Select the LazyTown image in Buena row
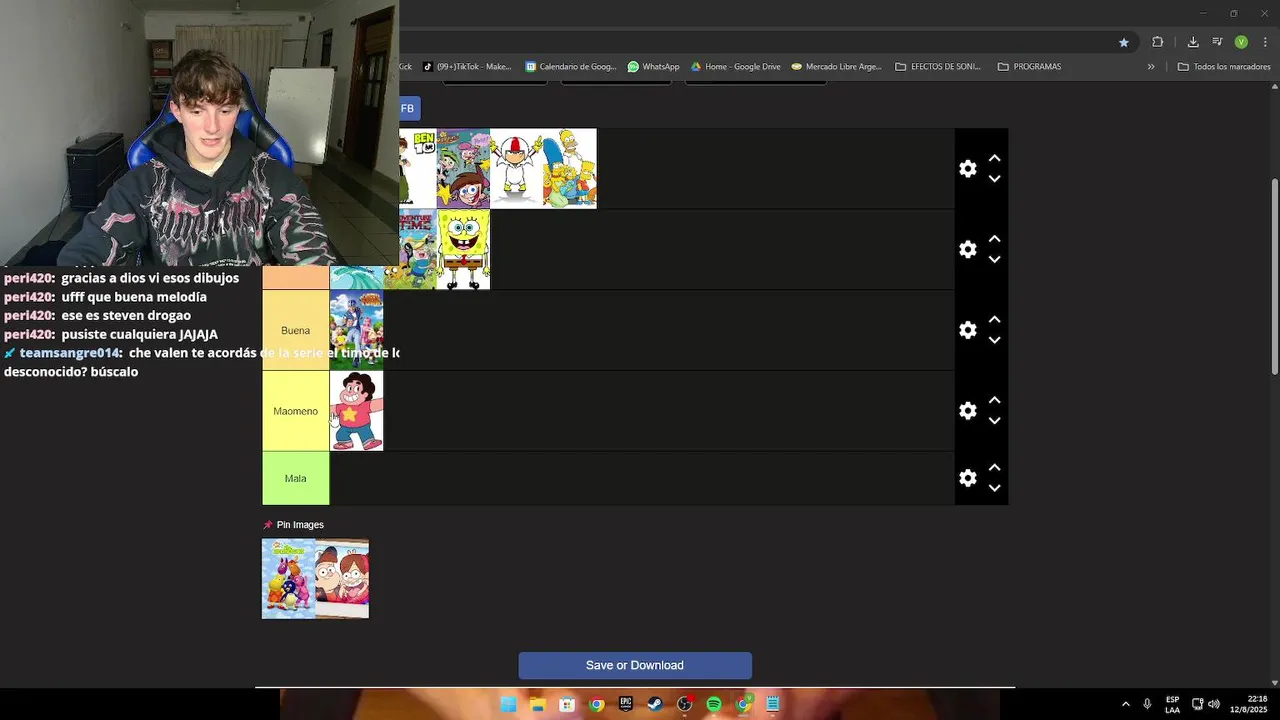The image size is (1280, 720). (357, 330)
